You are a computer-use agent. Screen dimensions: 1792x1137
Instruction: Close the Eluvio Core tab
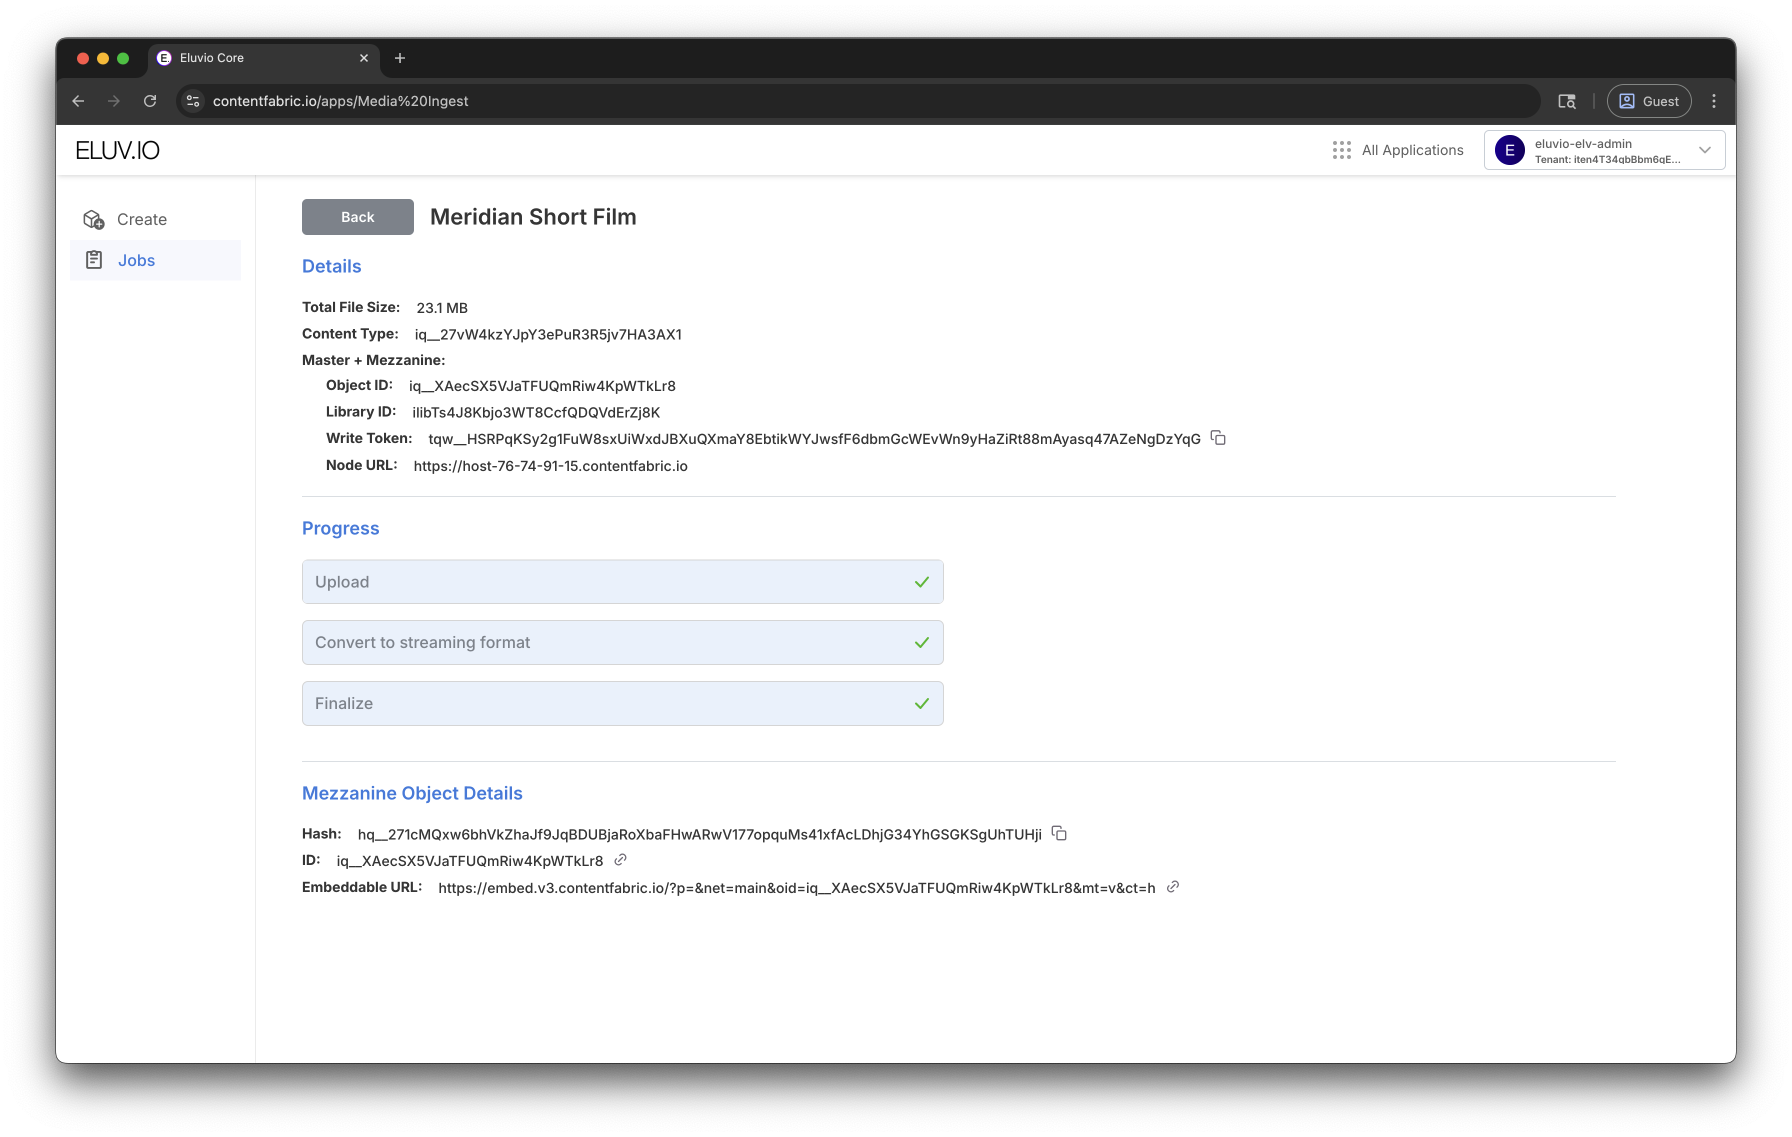coord(364,58)
